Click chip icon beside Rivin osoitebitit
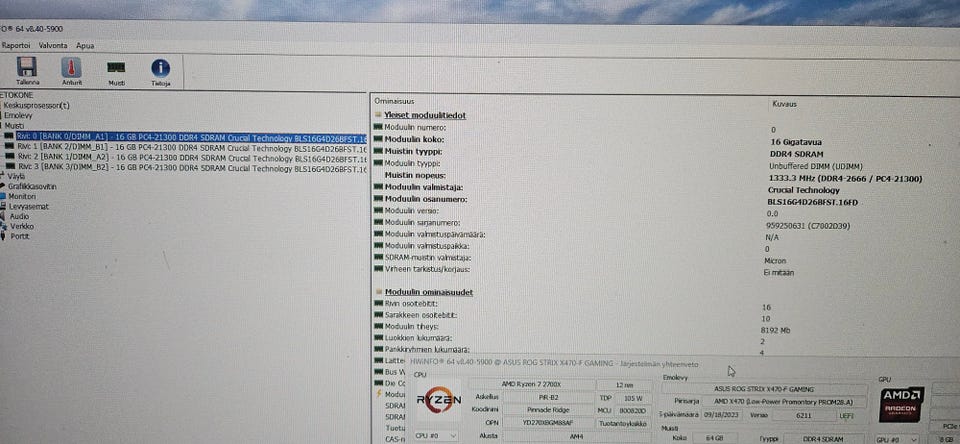This screenshot has height=444, width=960. 378,303
